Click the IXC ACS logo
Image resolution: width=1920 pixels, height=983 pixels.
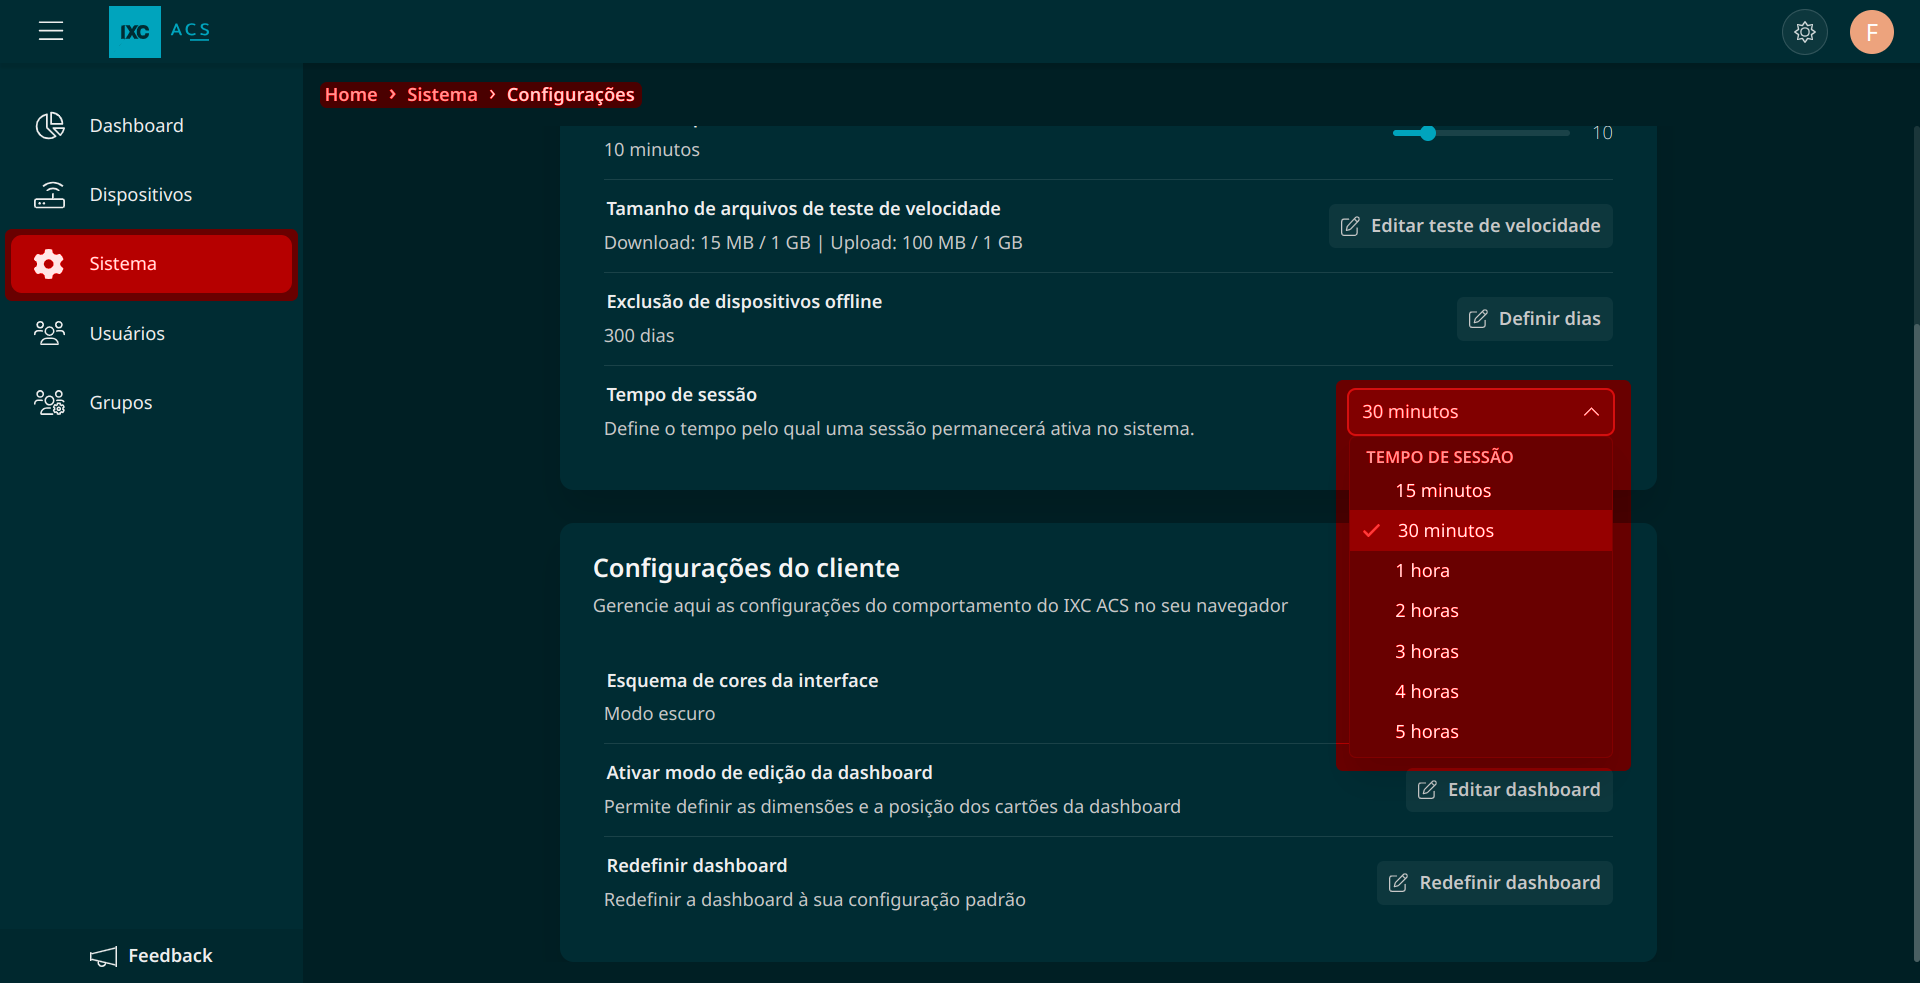(160, 31)
